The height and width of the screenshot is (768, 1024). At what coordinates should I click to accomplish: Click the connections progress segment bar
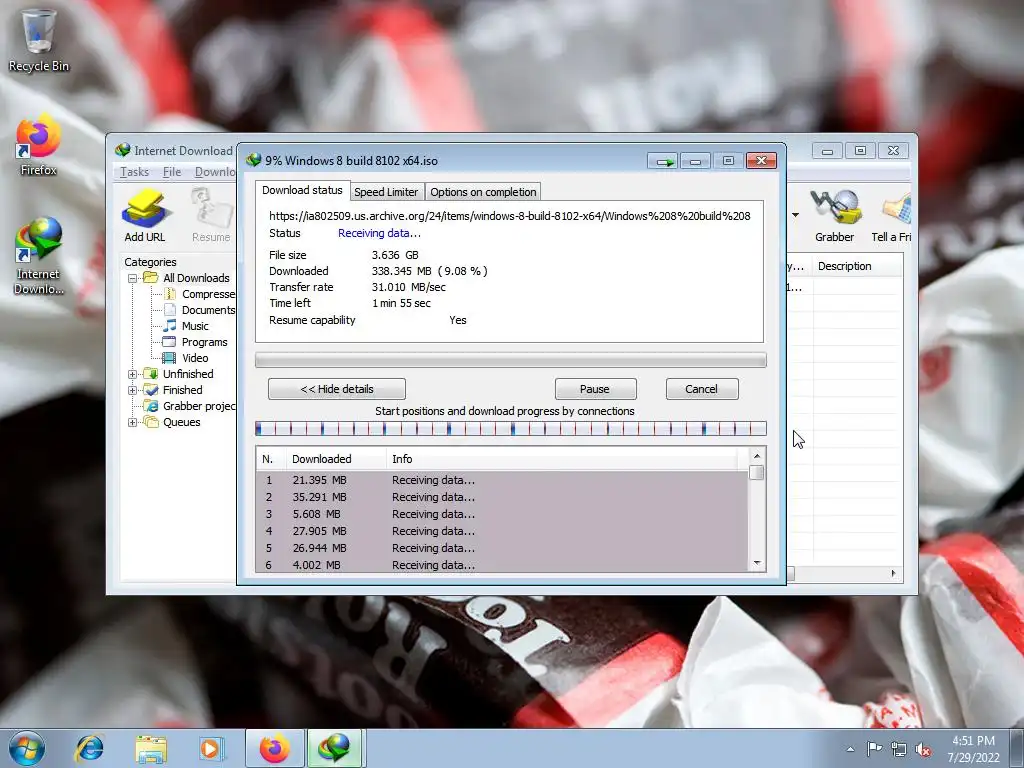click(511, 428)
